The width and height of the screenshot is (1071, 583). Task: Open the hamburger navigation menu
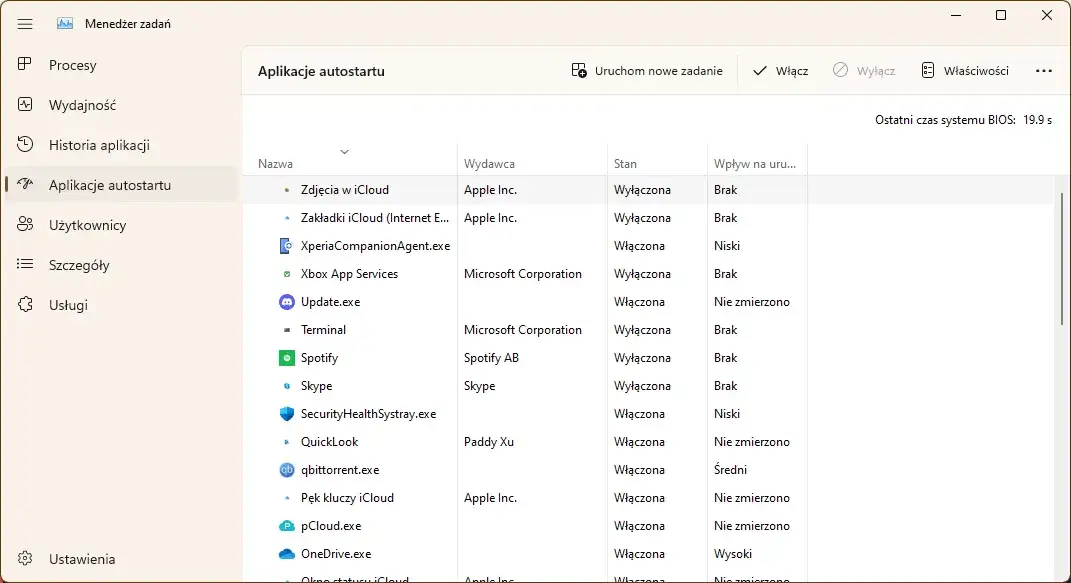pos(25,24)
